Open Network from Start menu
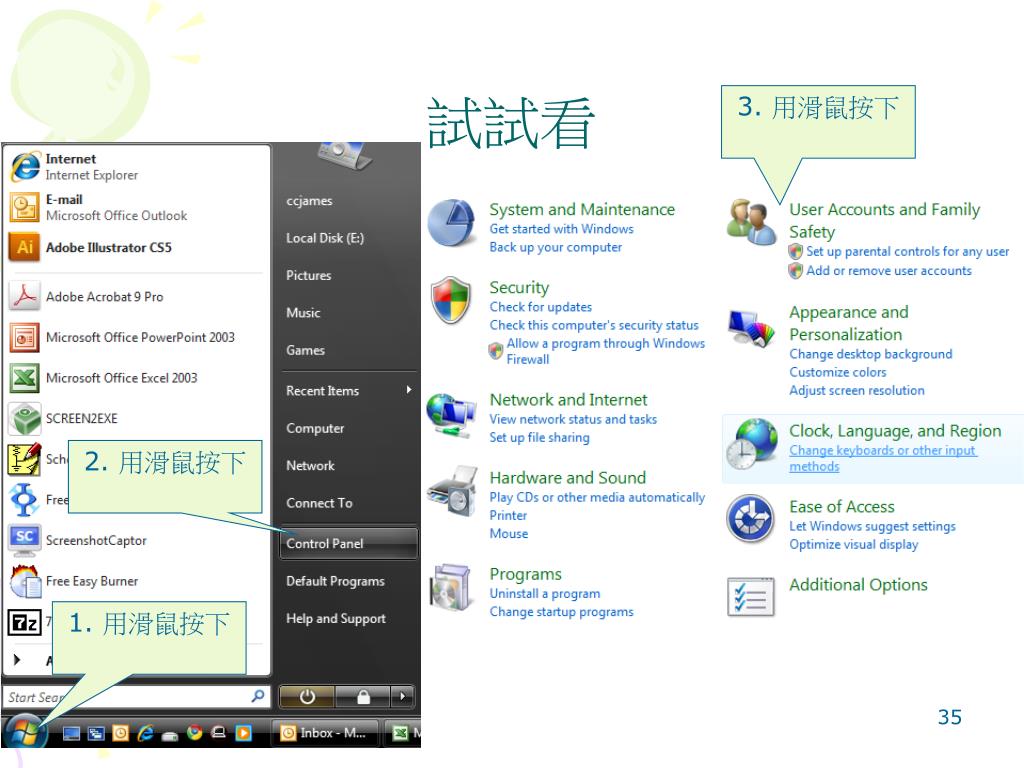The image size is (1024, 768). pos(310,466)
